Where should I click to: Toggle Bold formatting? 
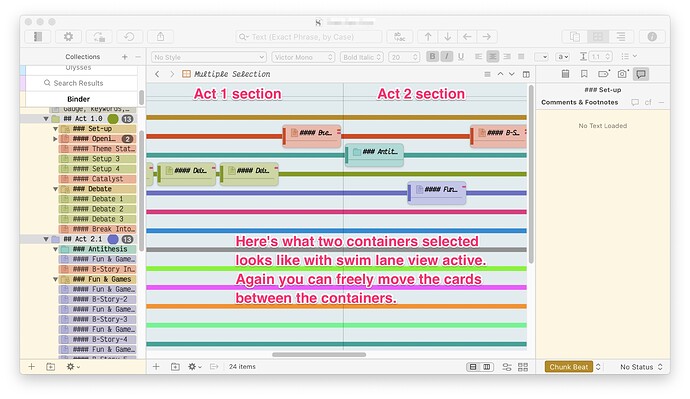pyautogui.click(x=433, y=56)
